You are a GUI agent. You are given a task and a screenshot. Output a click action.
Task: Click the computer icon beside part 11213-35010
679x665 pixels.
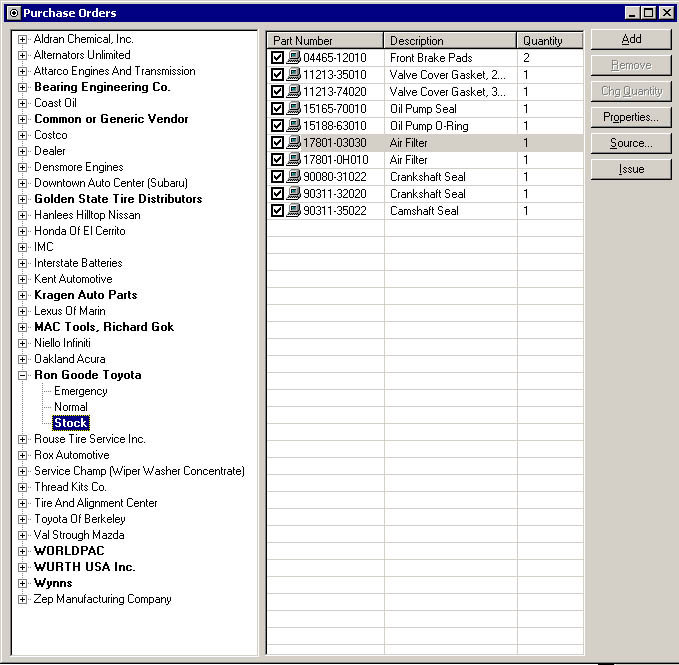294,74
